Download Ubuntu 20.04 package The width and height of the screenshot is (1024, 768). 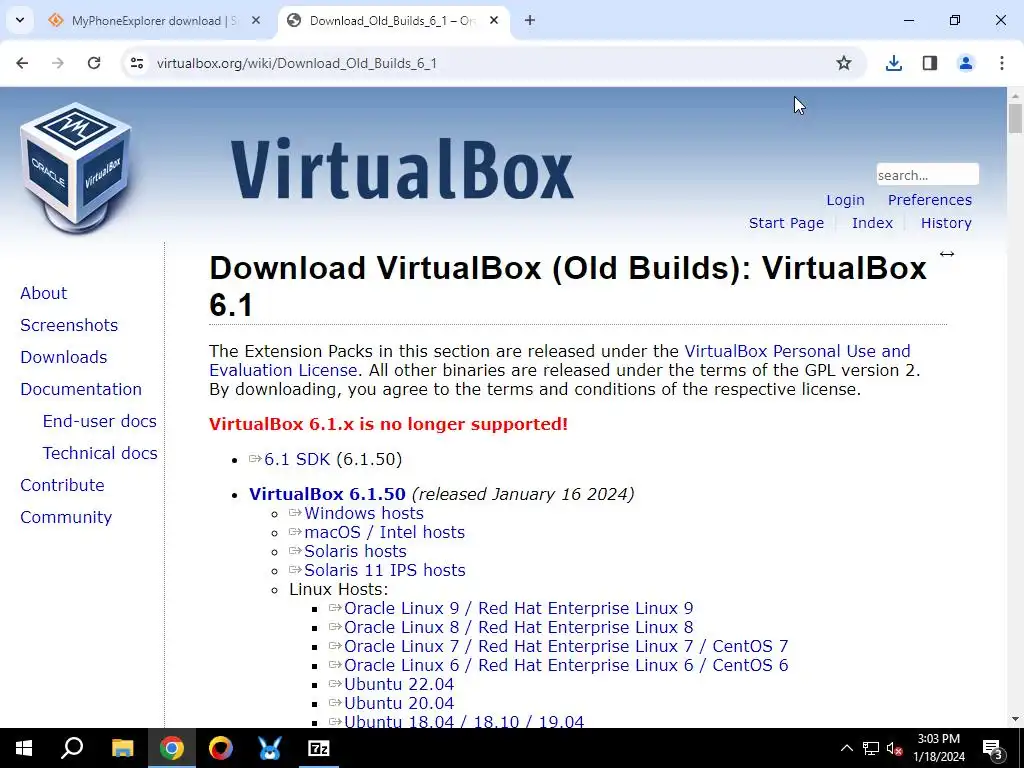tap(398, 703)
